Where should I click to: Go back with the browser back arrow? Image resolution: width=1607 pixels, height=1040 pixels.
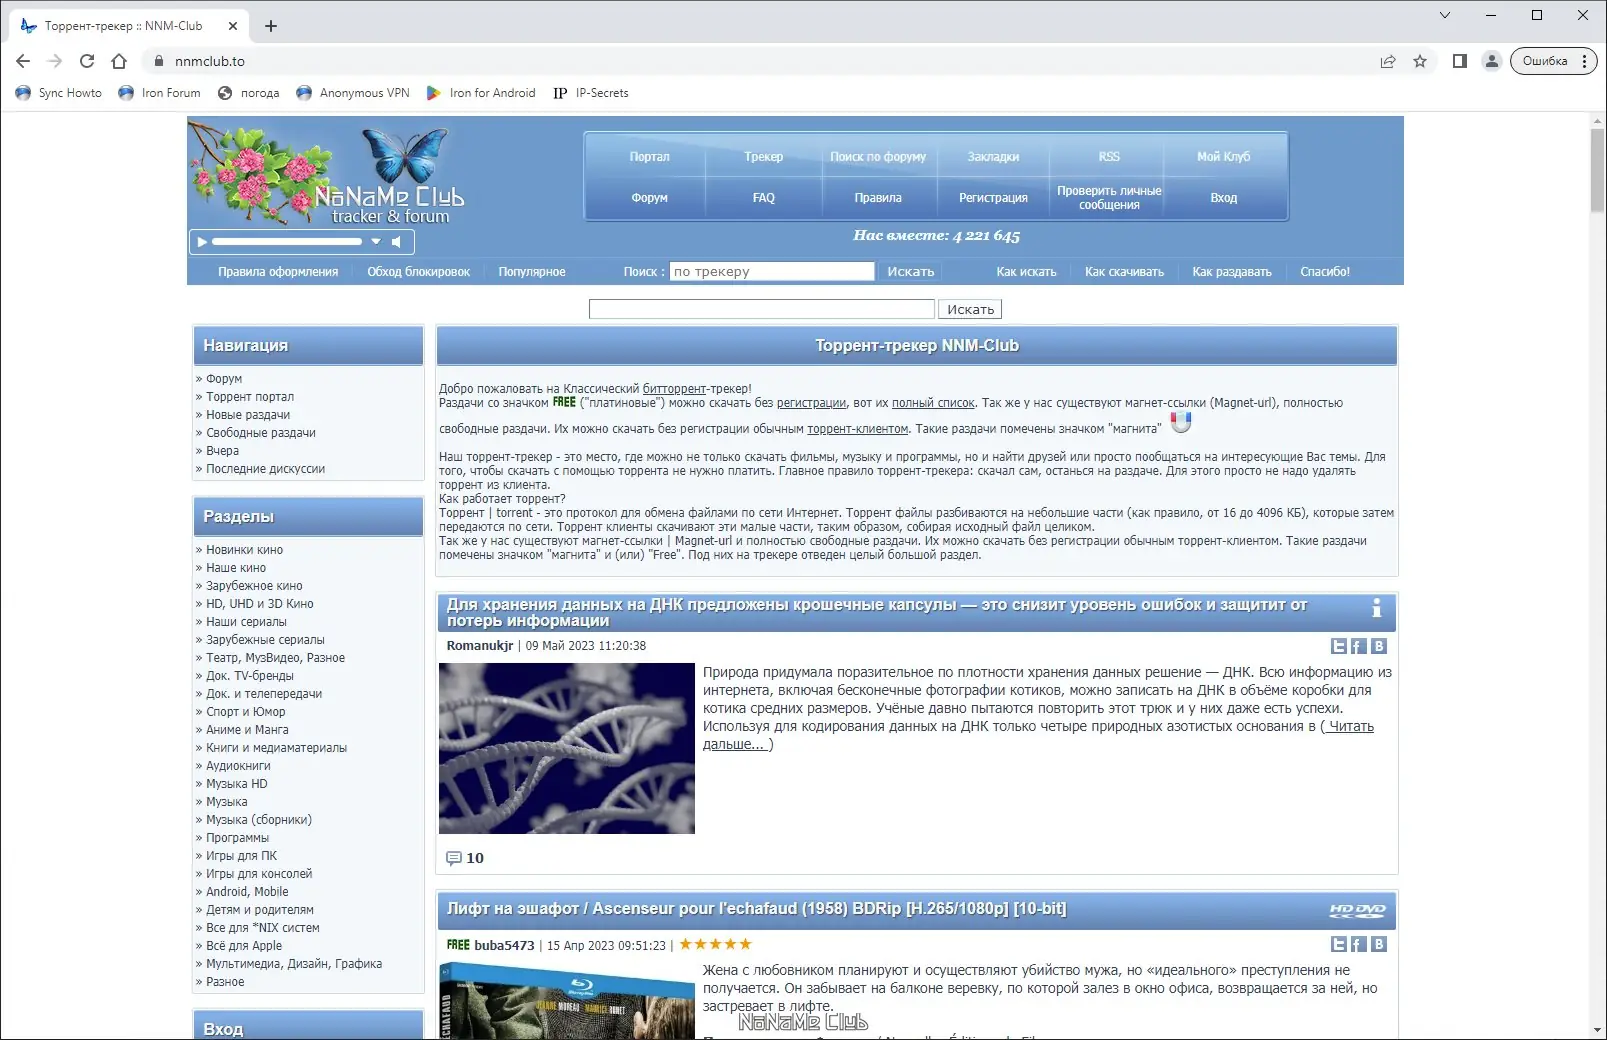pos(23,61)
